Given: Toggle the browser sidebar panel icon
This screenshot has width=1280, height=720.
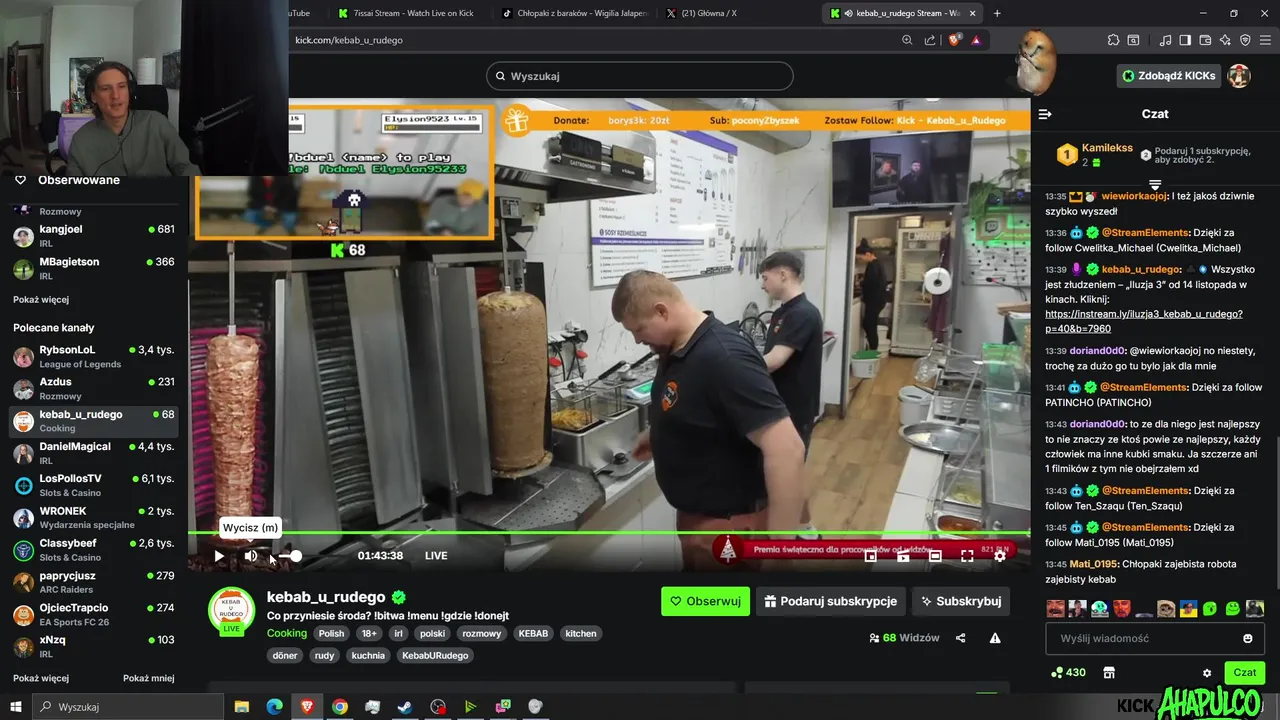Looking at the screenshot, I should [1185, 40].
